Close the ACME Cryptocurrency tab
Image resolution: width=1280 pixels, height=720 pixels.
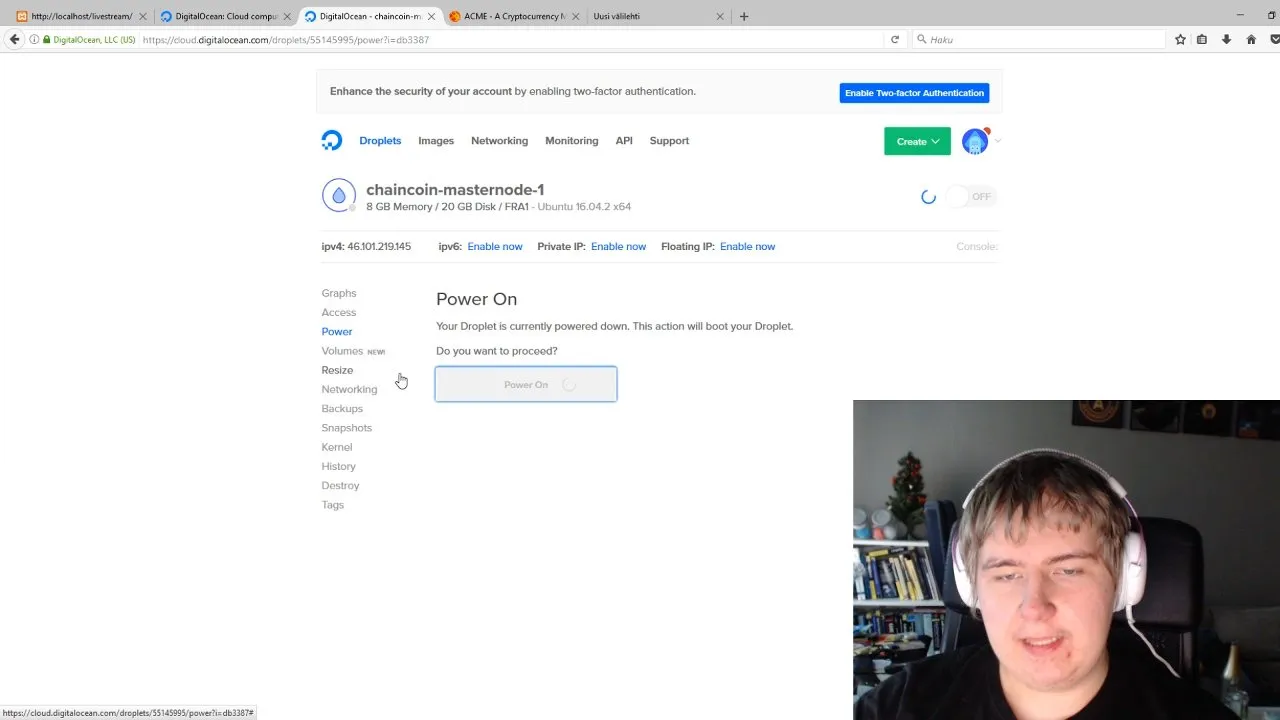[574, 16]
